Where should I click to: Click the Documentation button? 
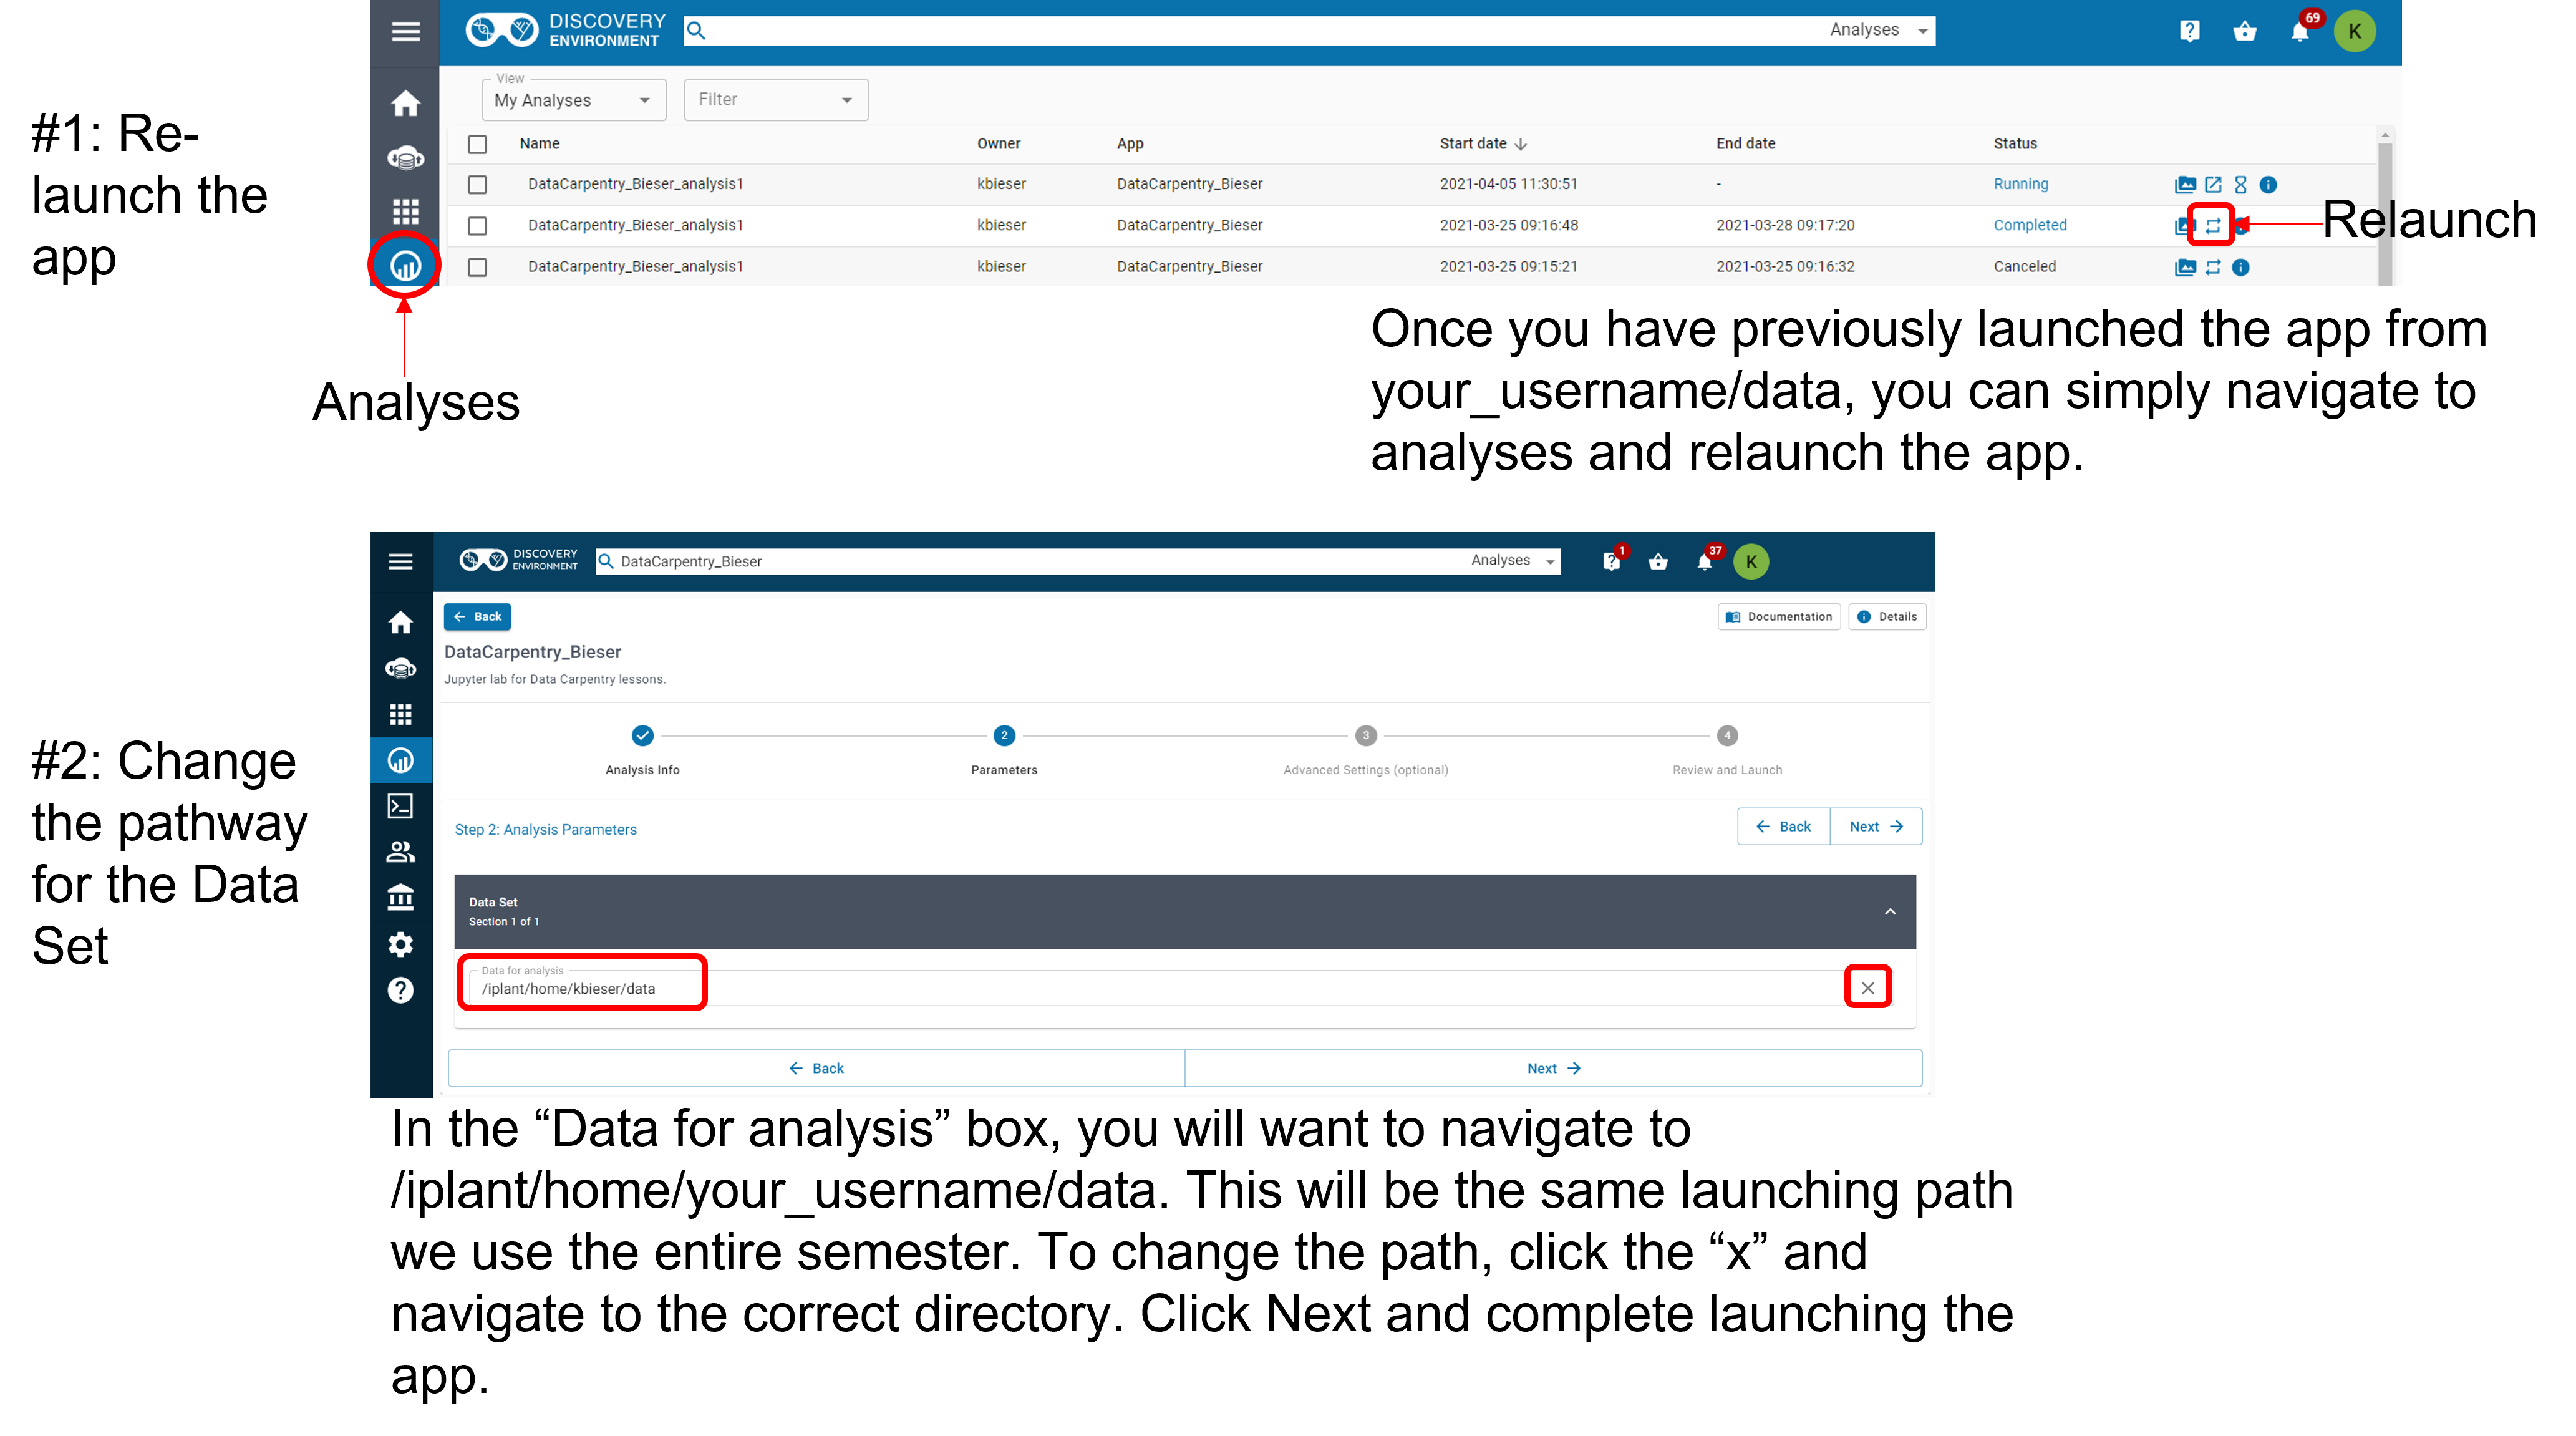click(x=1778, y=617)
